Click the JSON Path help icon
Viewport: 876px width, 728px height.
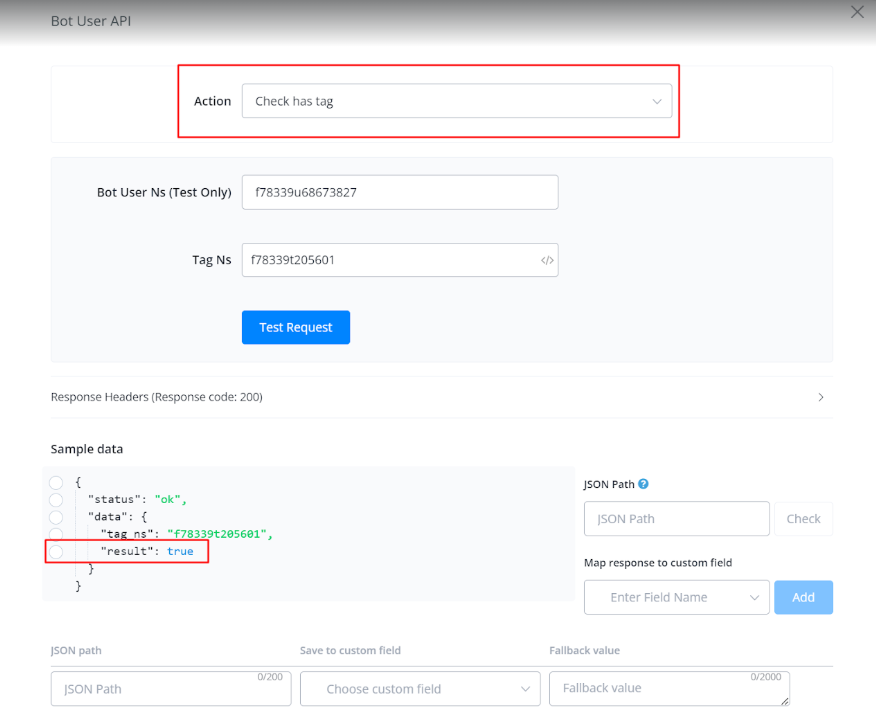(643, 484)
